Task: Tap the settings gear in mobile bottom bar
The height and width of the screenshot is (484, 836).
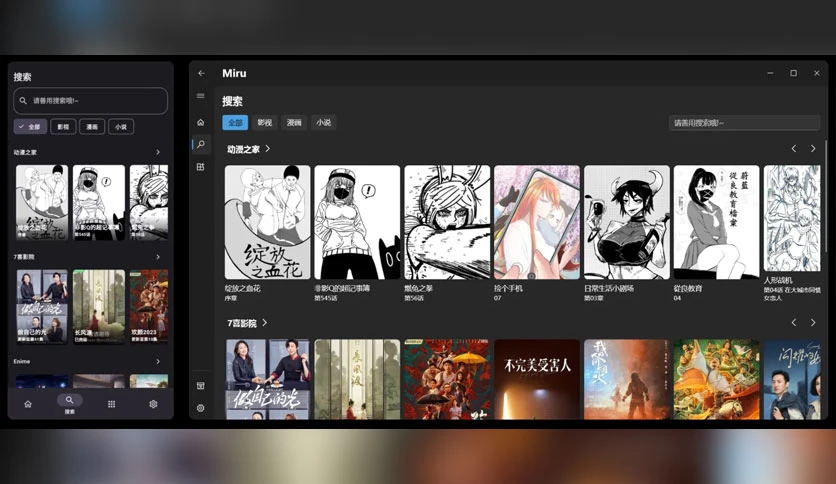Action: (153, 404)
